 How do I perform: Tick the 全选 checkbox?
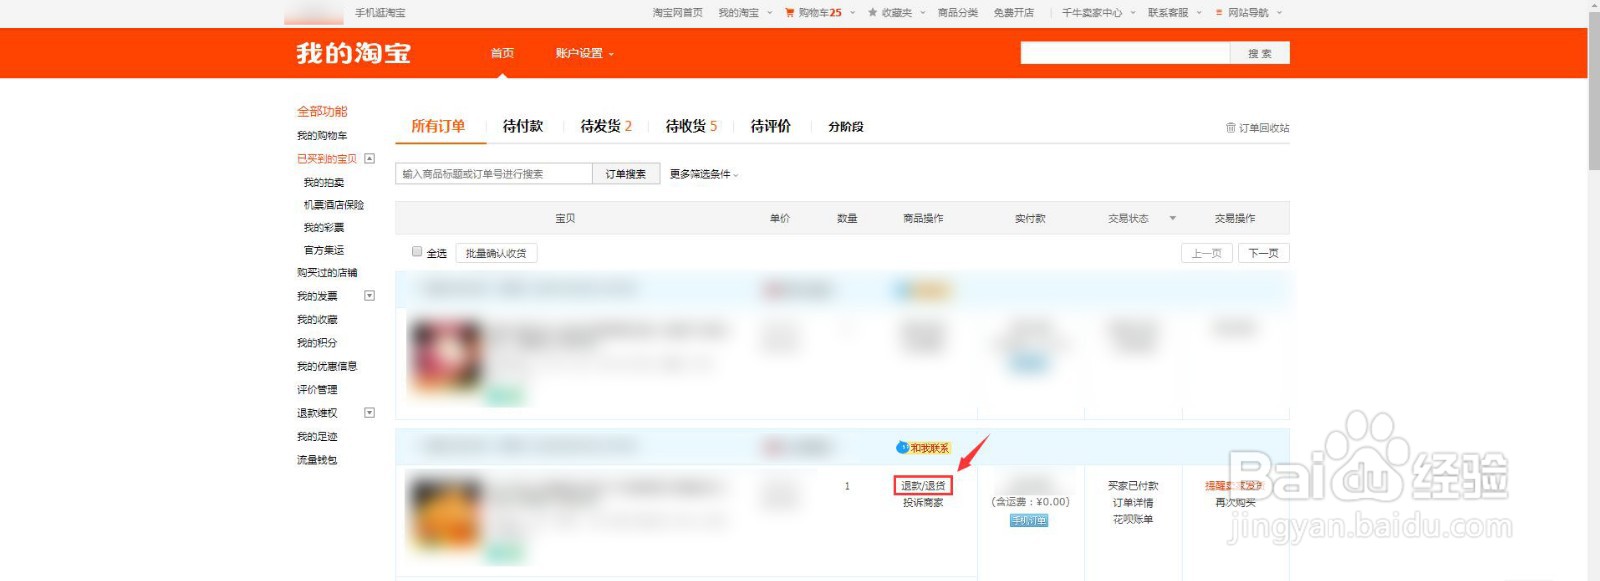[417, 252]
